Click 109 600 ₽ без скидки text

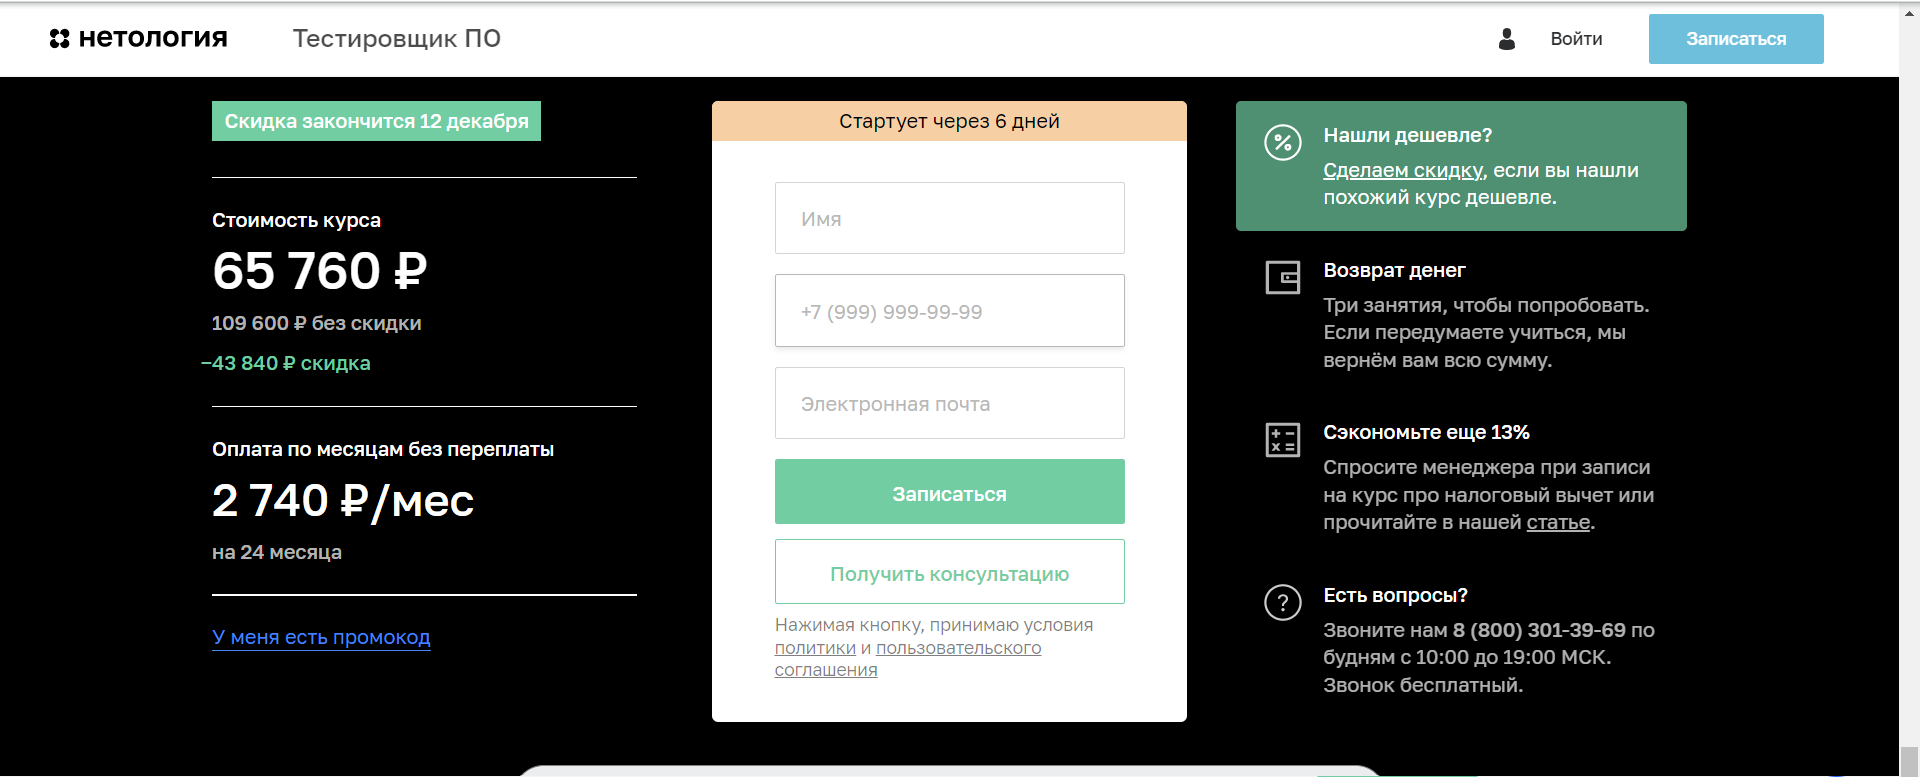point(316,323)
